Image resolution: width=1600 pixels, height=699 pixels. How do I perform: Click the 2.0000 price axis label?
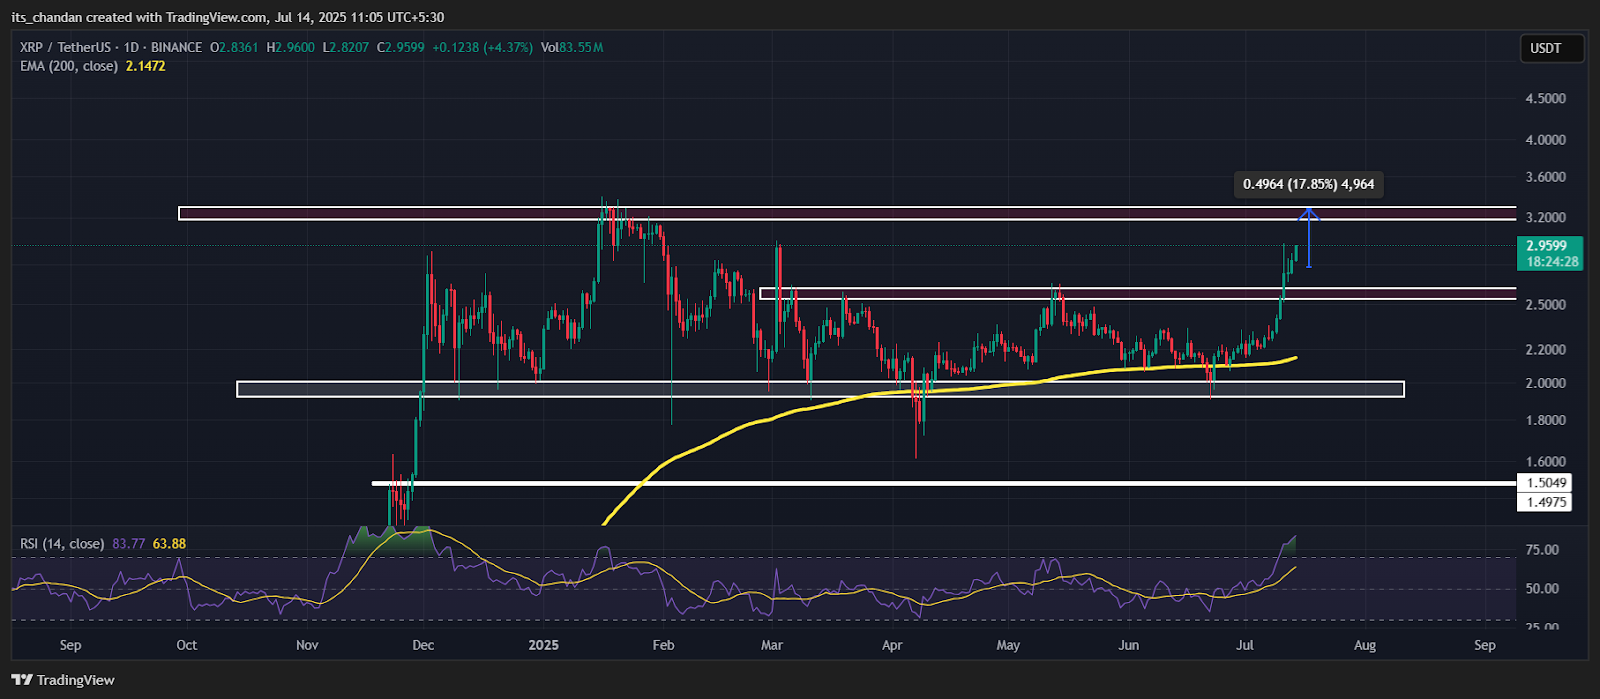(1546, 383)
